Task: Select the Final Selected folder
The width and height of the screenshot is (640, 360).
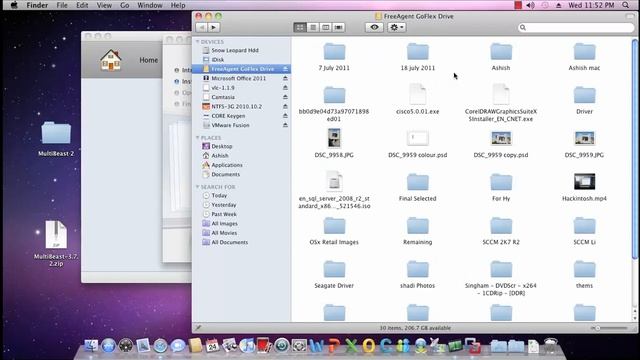Action: tap(418, 182)
